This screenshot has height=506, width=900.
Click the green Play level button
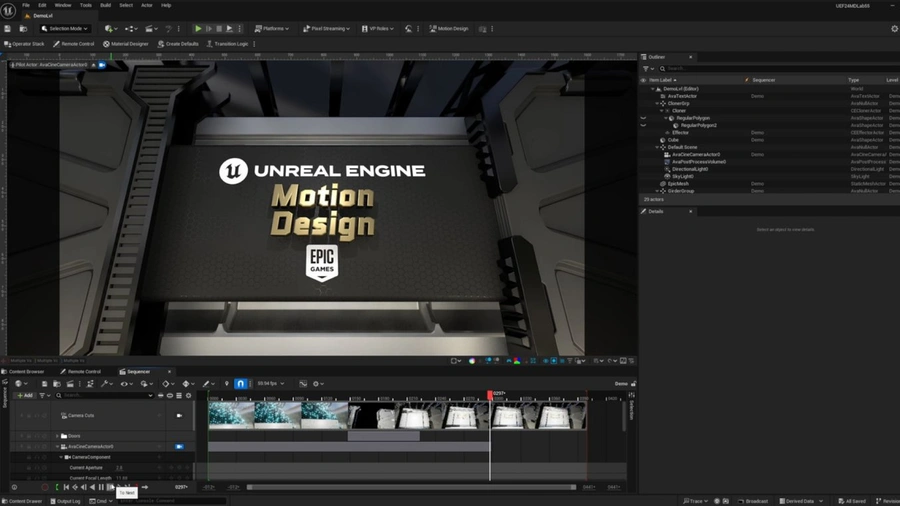pyautogui.click(x=198, y=29)
